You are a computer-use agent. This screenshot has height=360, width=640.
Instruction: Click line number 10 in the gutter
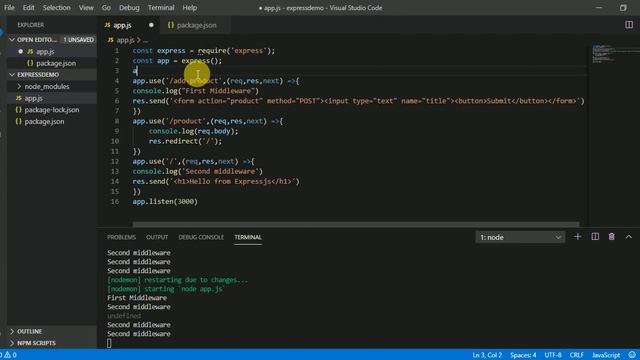click(115, 141)
